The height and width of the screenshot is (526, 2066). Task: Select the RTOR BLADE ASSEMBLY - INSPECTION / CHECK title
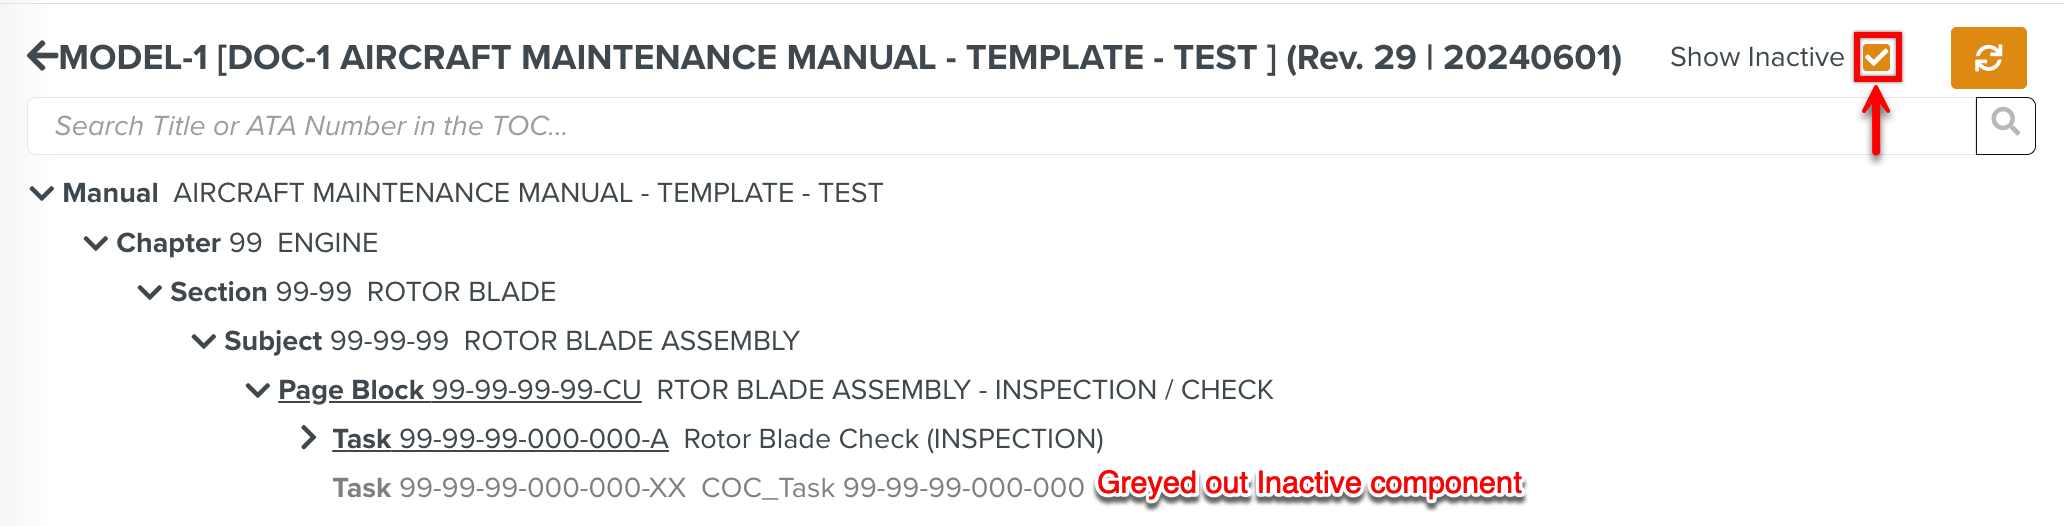coord(964,390)
